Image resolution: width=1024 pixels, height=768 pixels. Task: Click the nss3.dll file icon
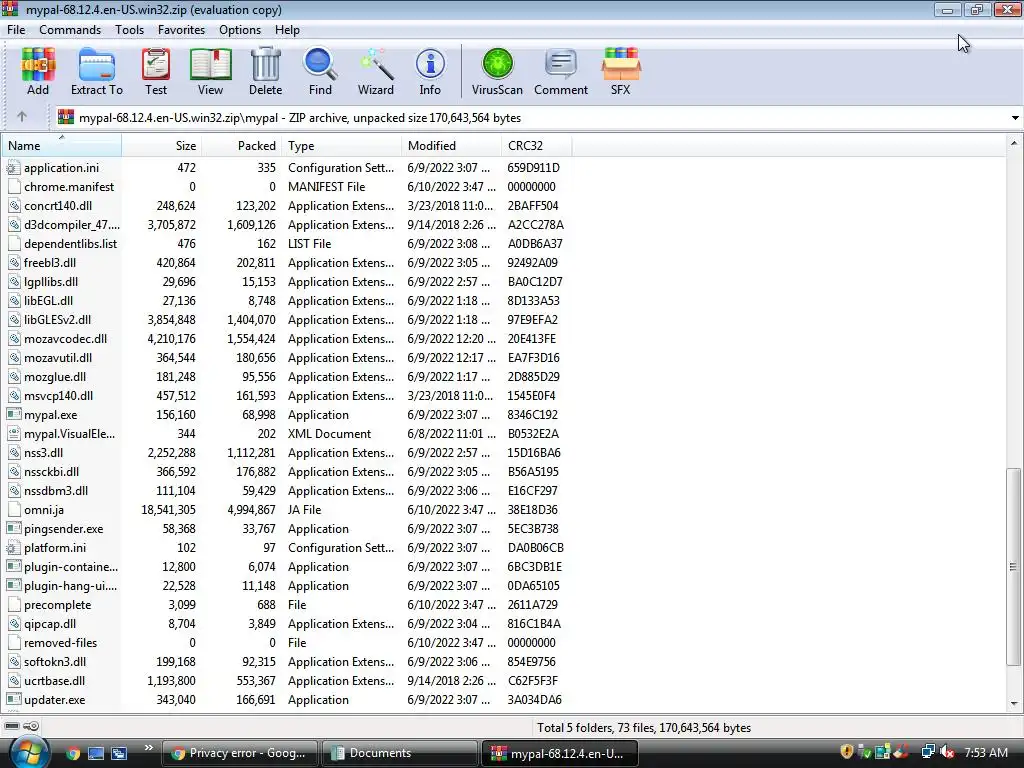(14, 453)
